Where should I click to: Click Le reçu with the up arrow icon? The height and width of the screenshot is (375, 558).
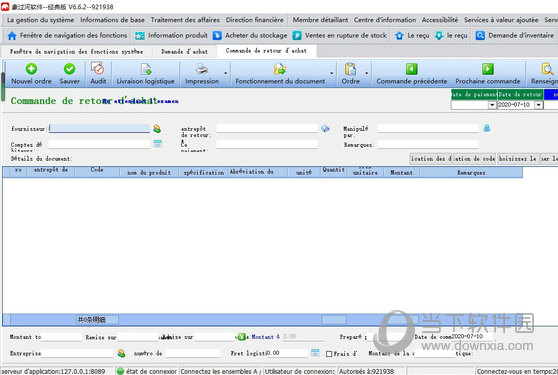(412, 35)
